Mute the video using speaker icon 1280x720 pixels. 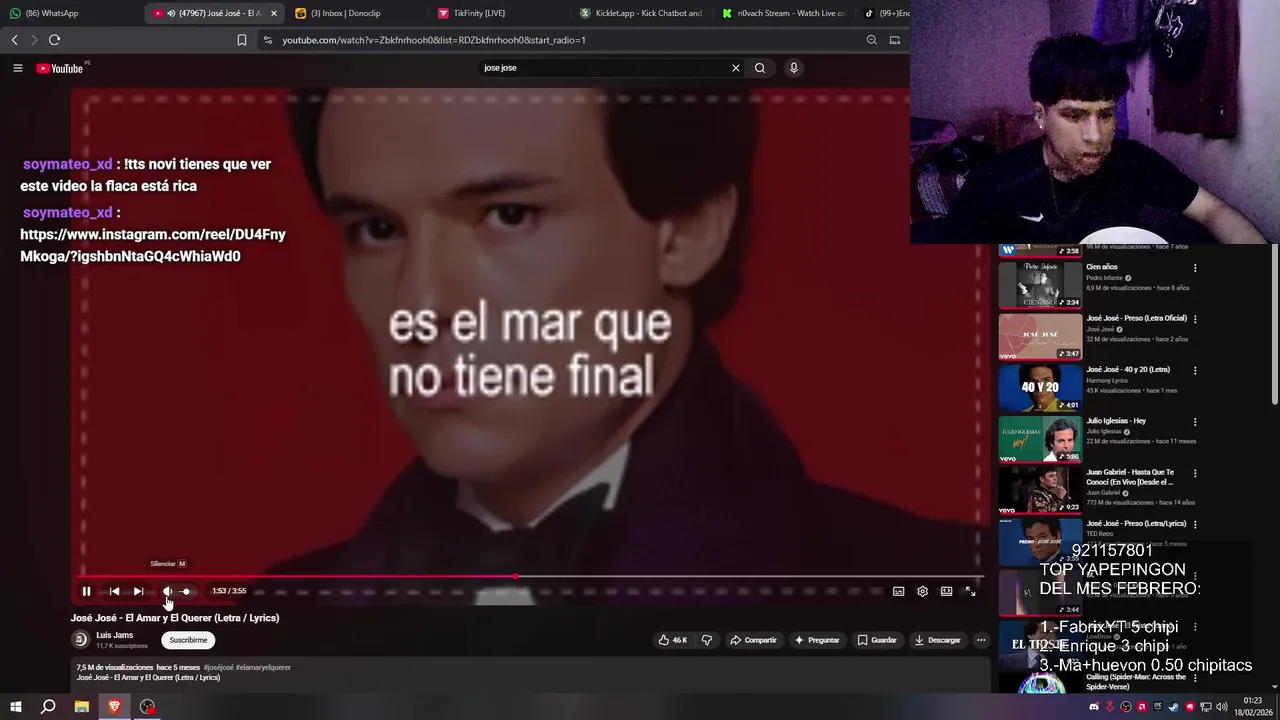[x=167, y=591]
